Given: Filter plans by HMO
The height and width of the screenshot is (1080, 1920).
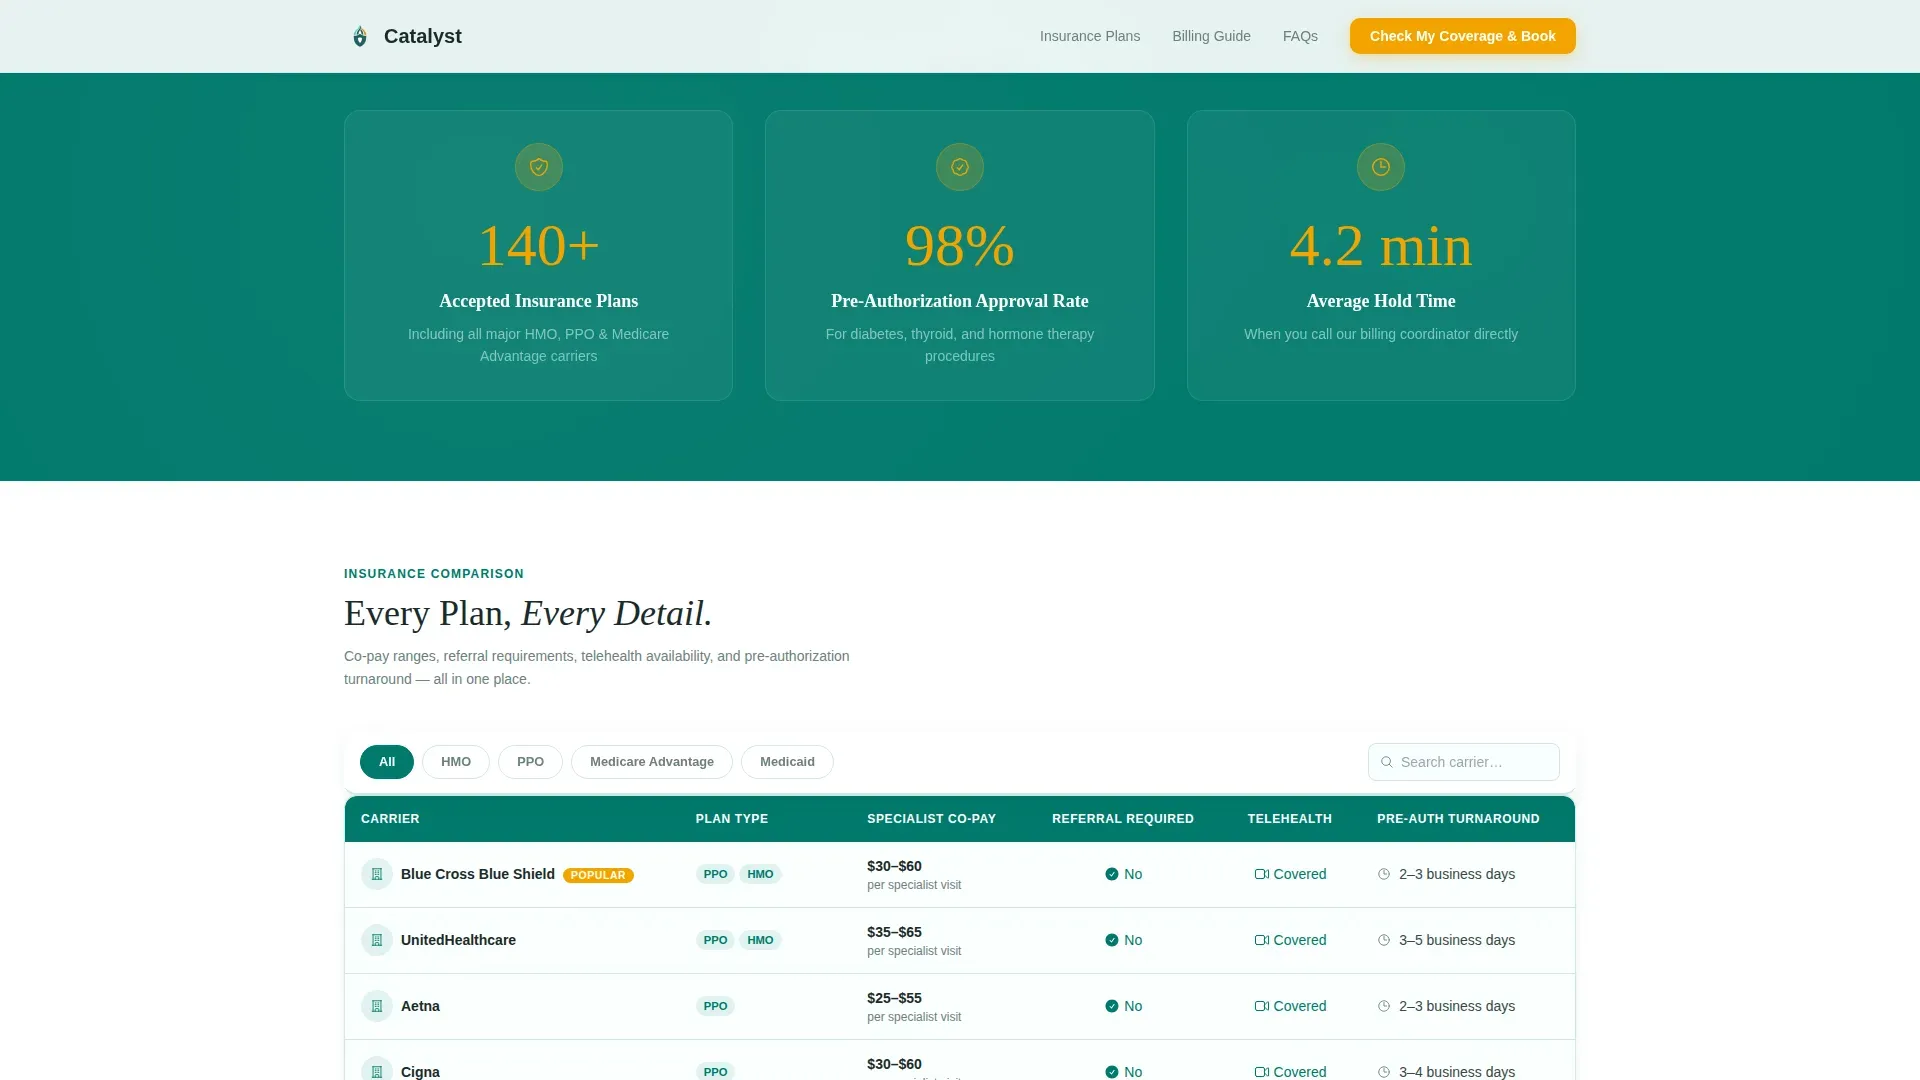Looking at the screenshot, I should click(x=456, y=762).
